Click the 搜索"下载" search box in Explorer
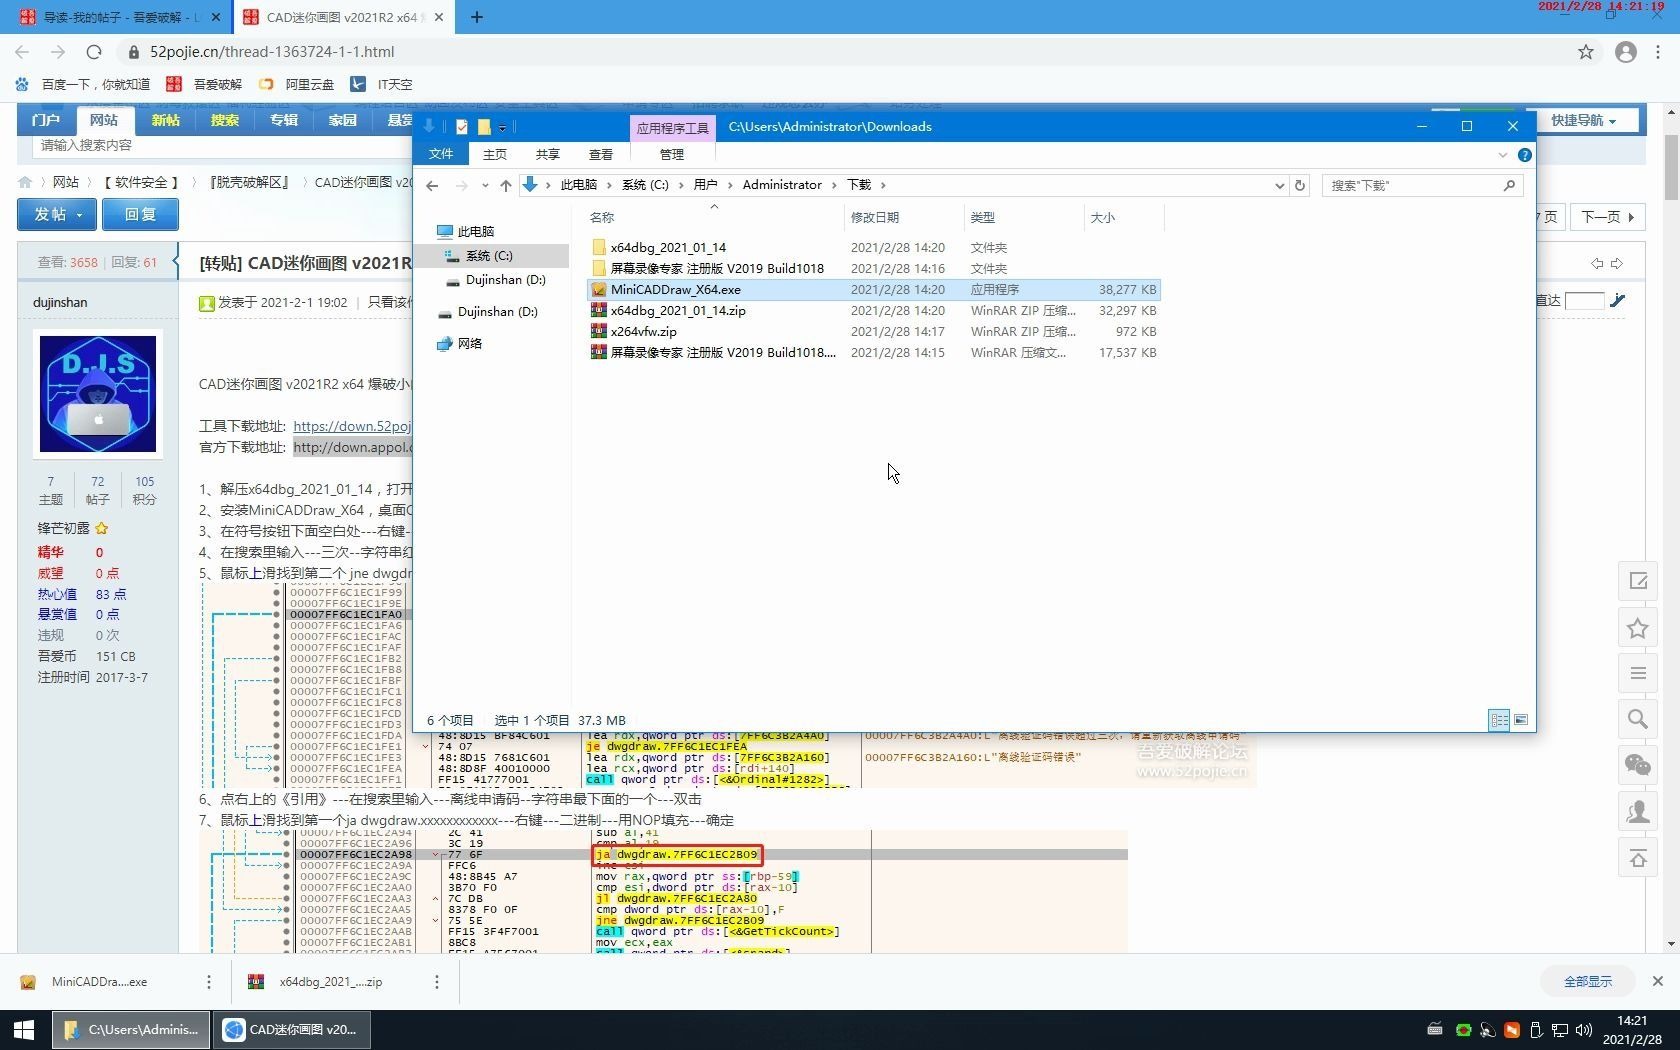 (x=1420, y=185)
